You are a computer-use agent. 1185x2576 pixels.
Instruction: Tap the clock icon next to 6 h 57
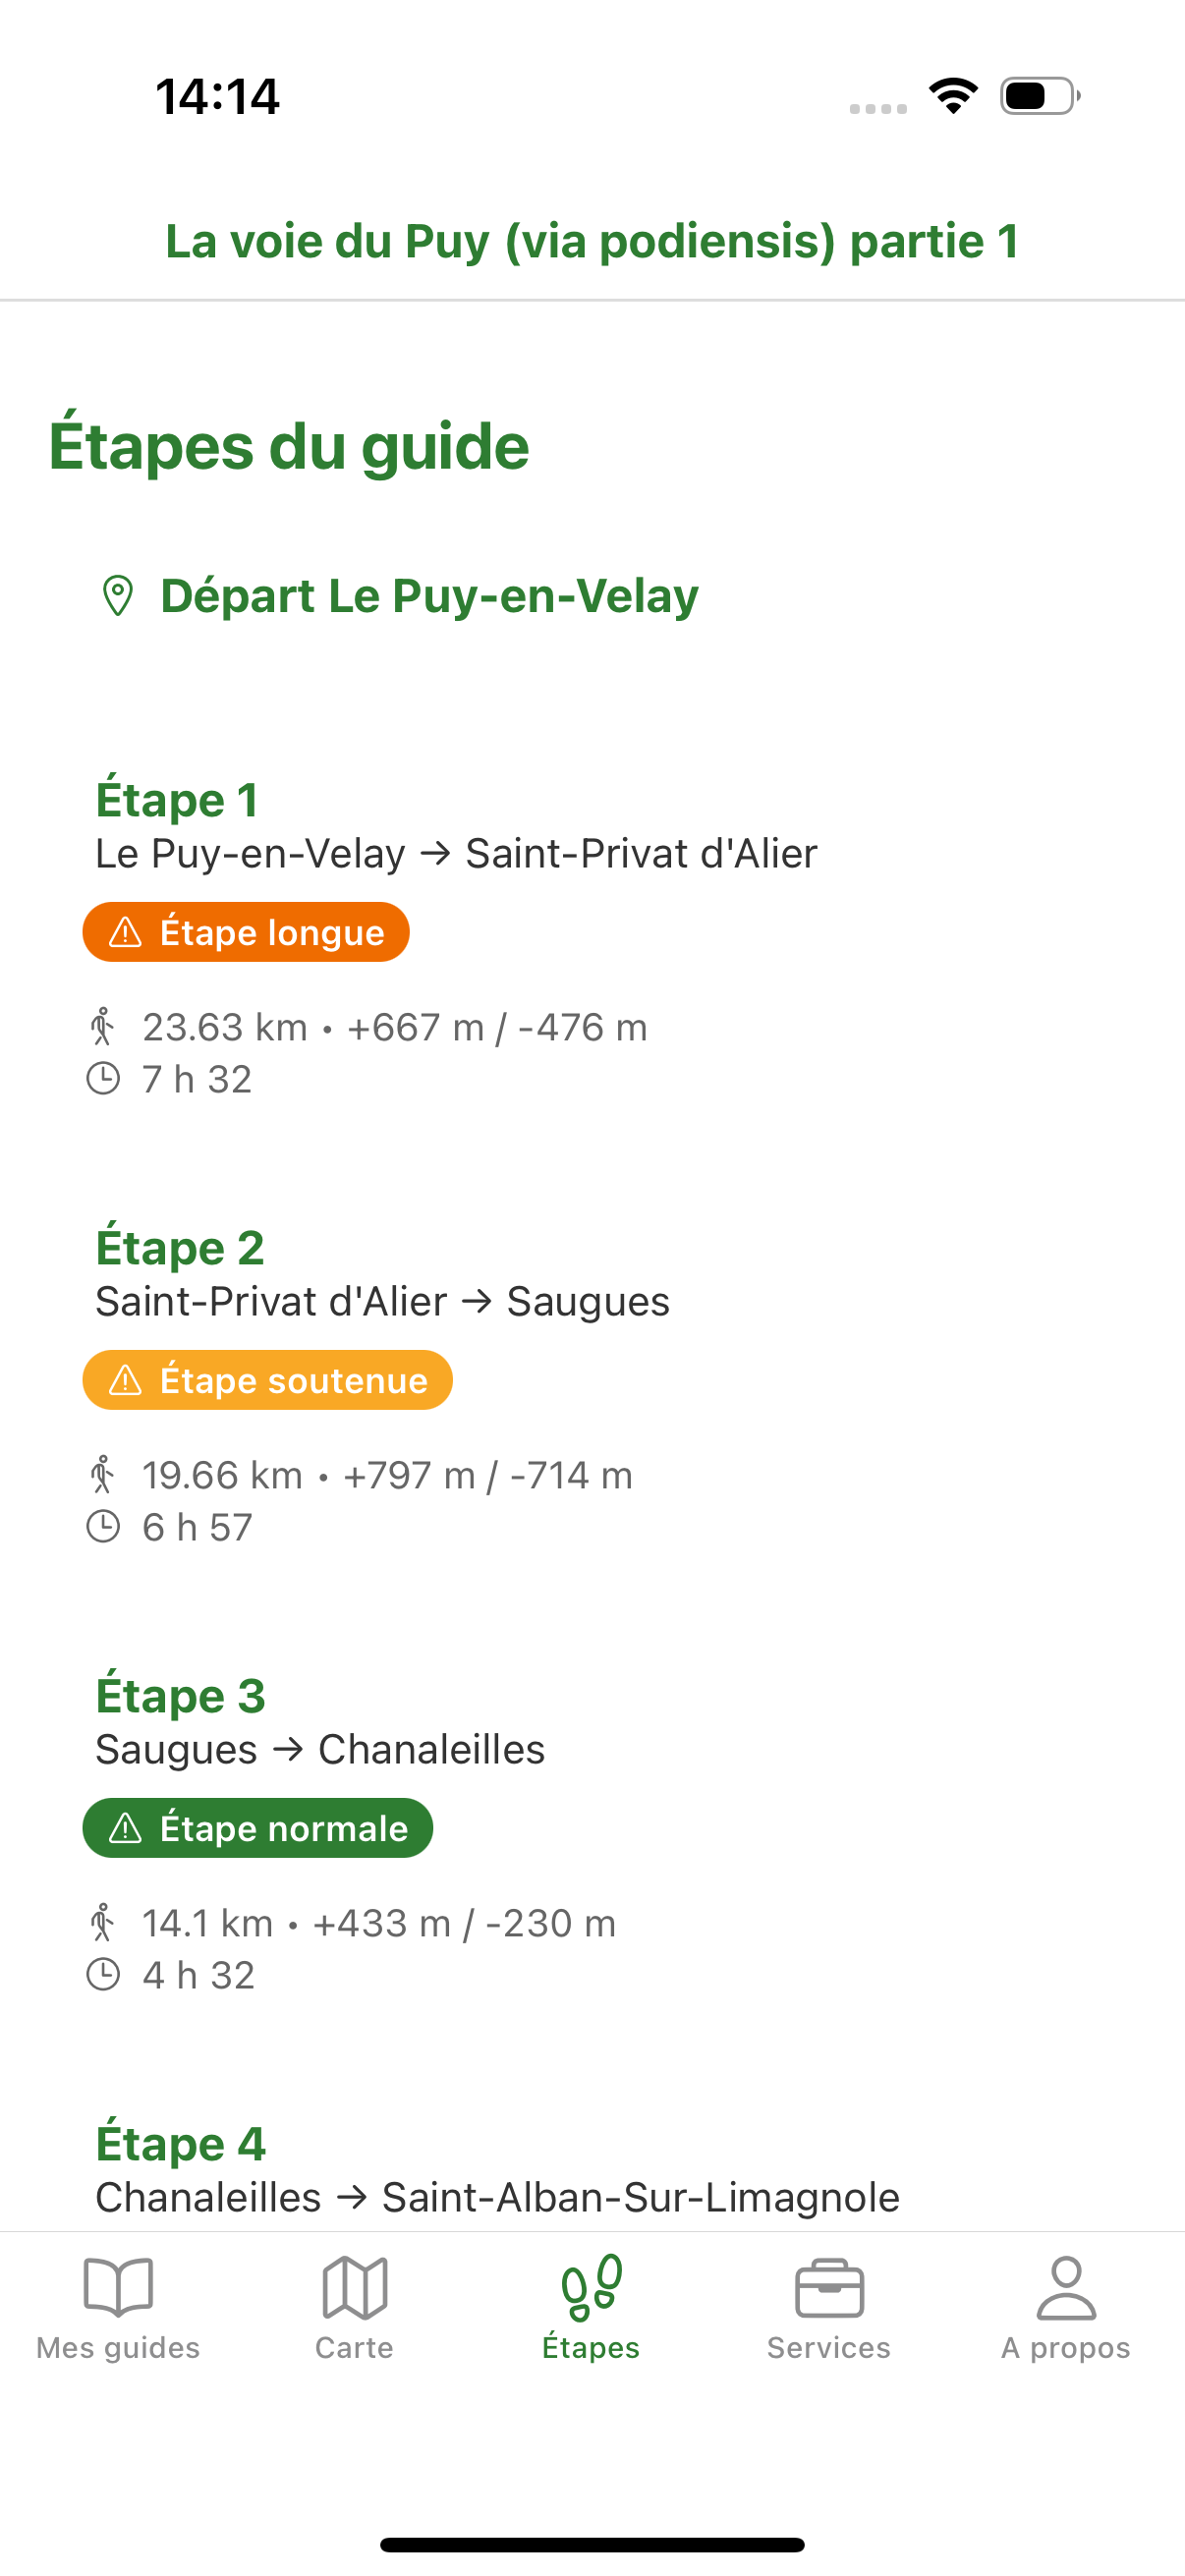pyautogui.click(x=103, y=1527)
